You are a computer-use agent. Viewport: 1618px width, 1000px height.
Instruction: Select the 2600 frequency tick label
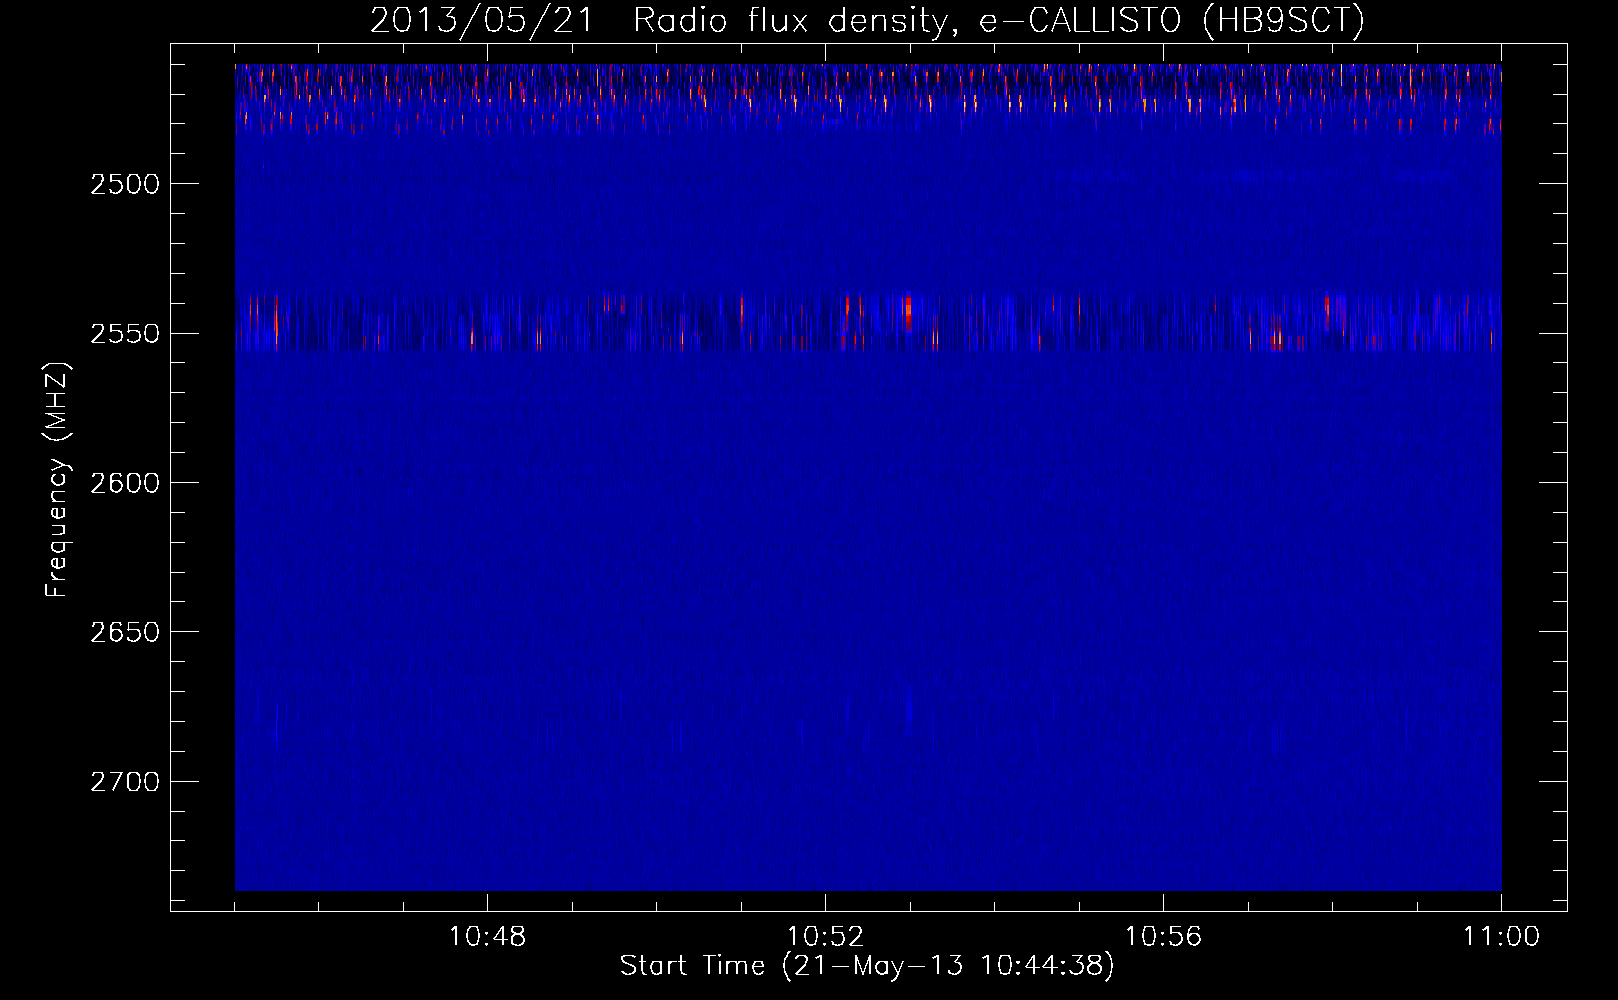tap(125, 483)
